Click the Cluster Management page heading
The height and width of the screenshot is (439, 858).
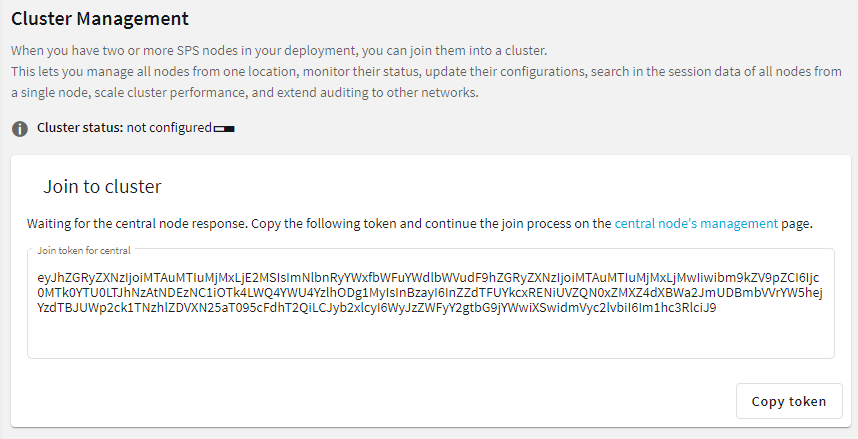tap(100, 19)
